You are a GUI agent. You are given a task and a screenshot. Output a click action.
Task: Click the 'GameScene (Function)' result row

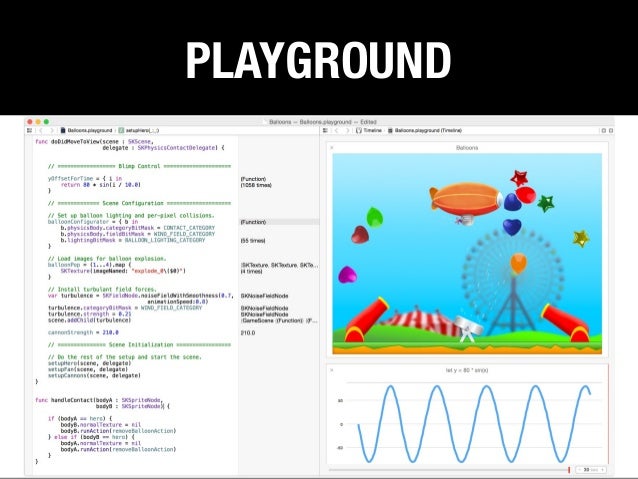[279, 321]
